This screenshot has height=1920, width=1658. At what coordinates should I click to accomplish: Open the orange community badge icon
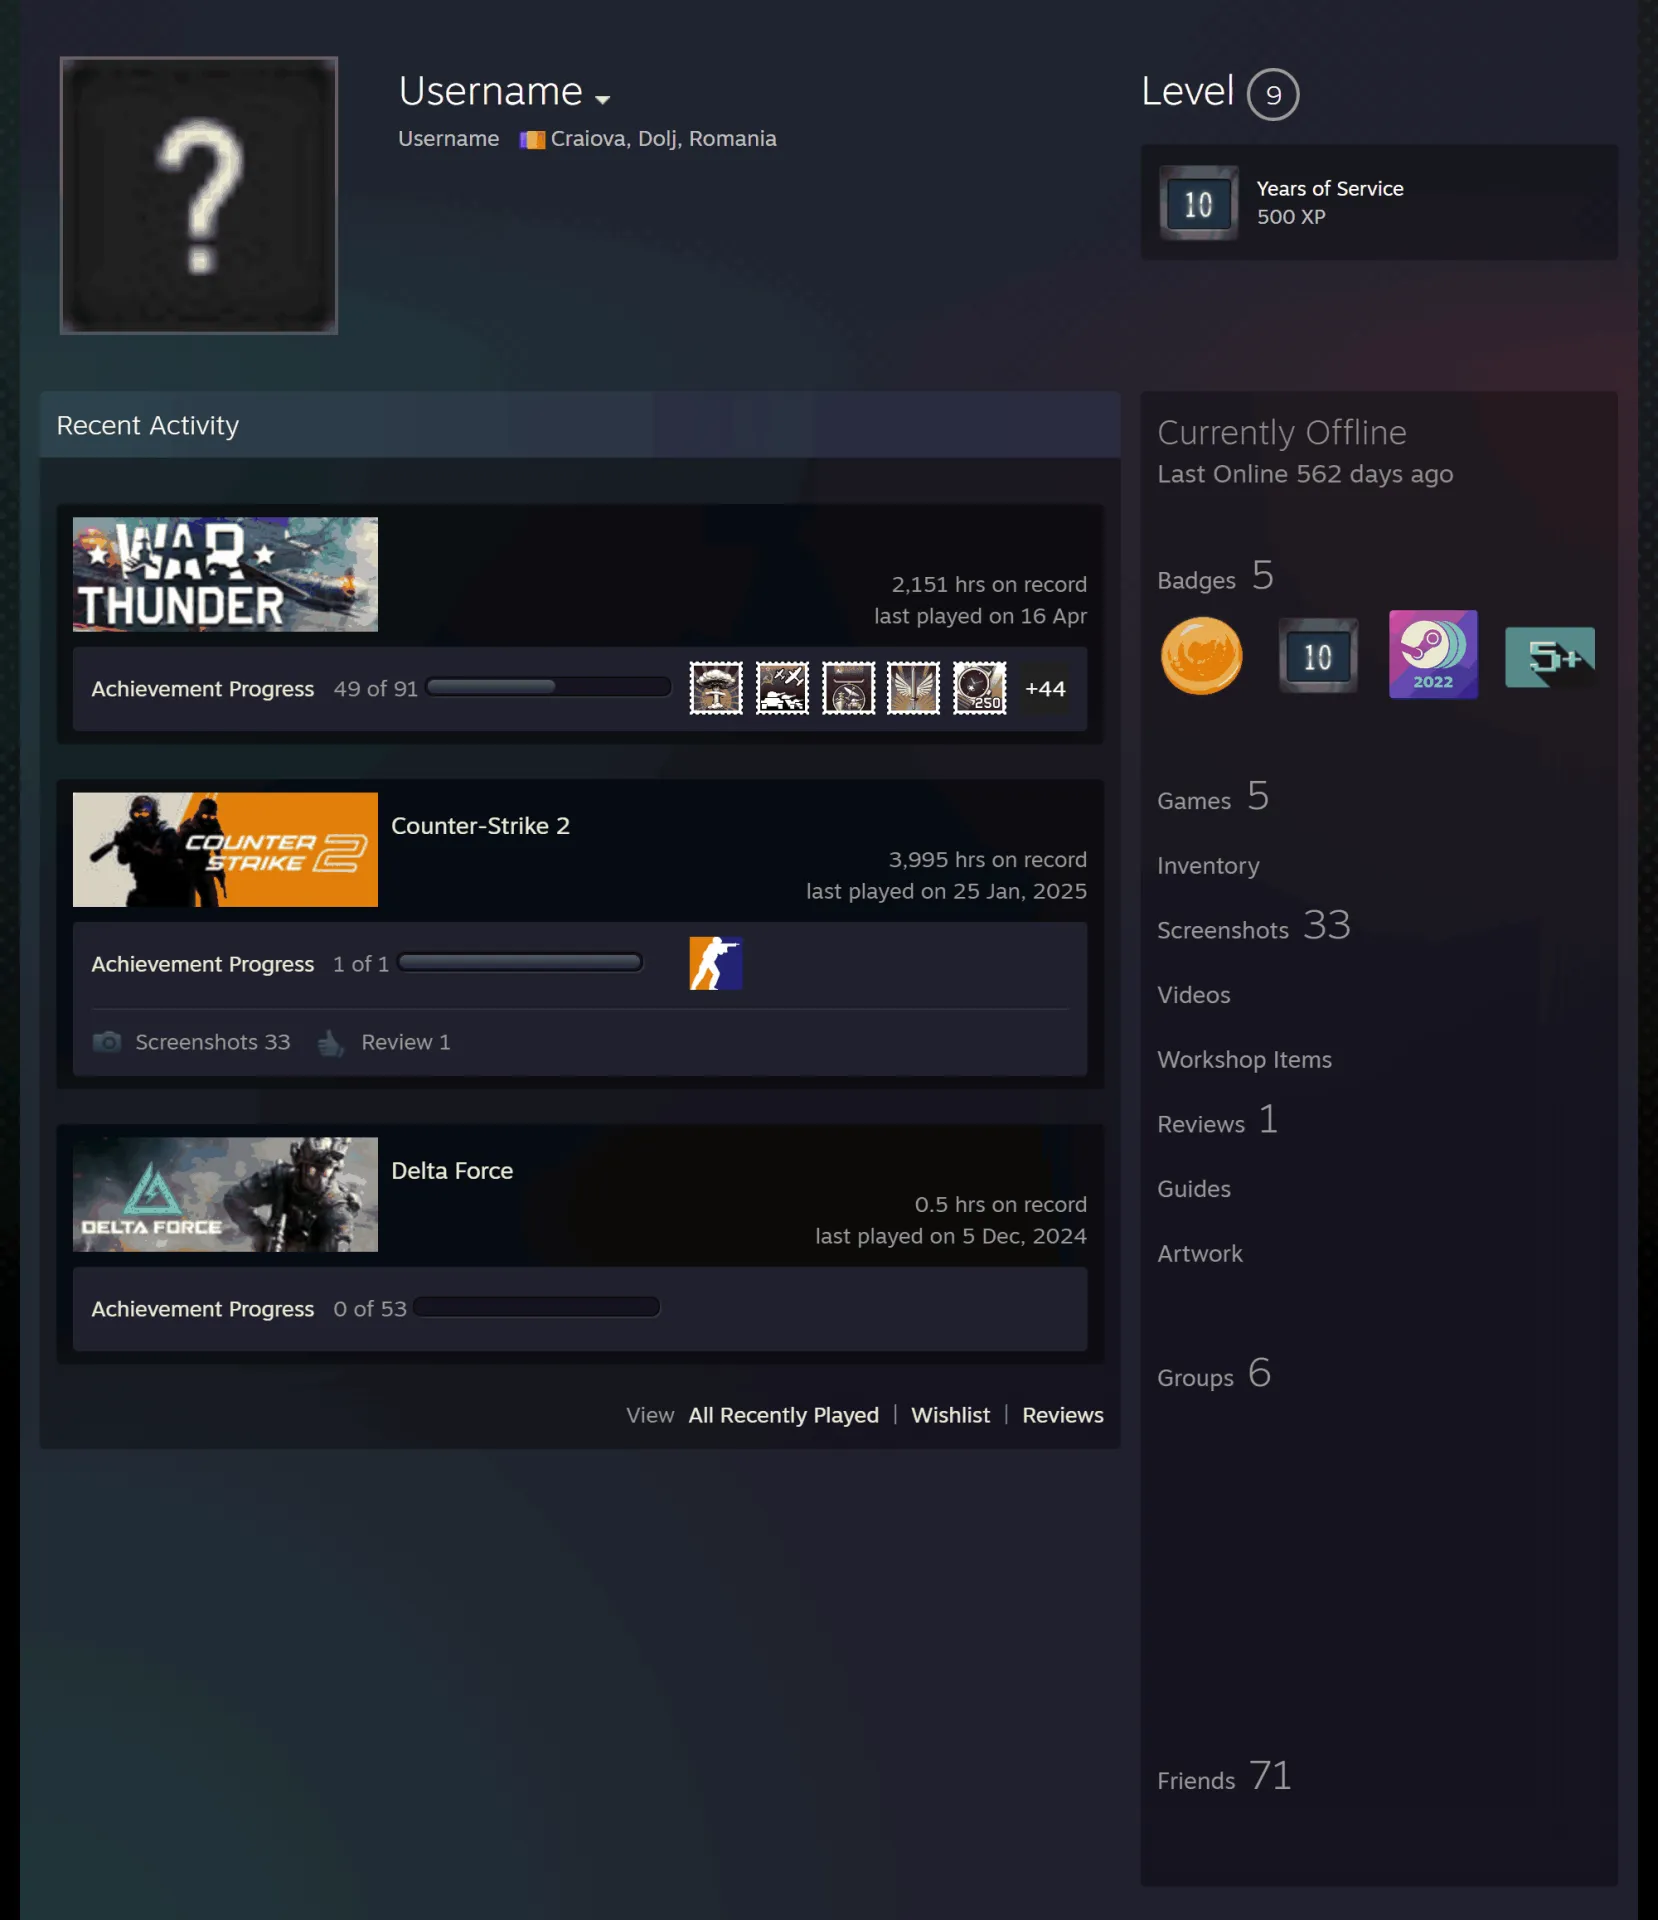click(1201, 656)
